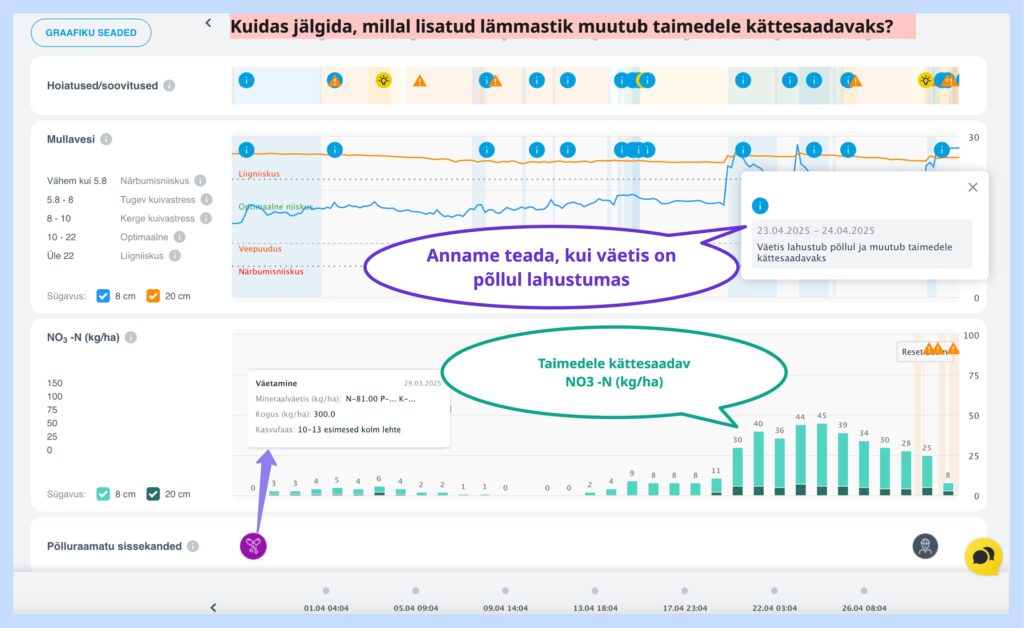Select the NO3-N bar labeled 45
Image resolution: width=1024 pixels, height=628 pixels.
(822, 460)
